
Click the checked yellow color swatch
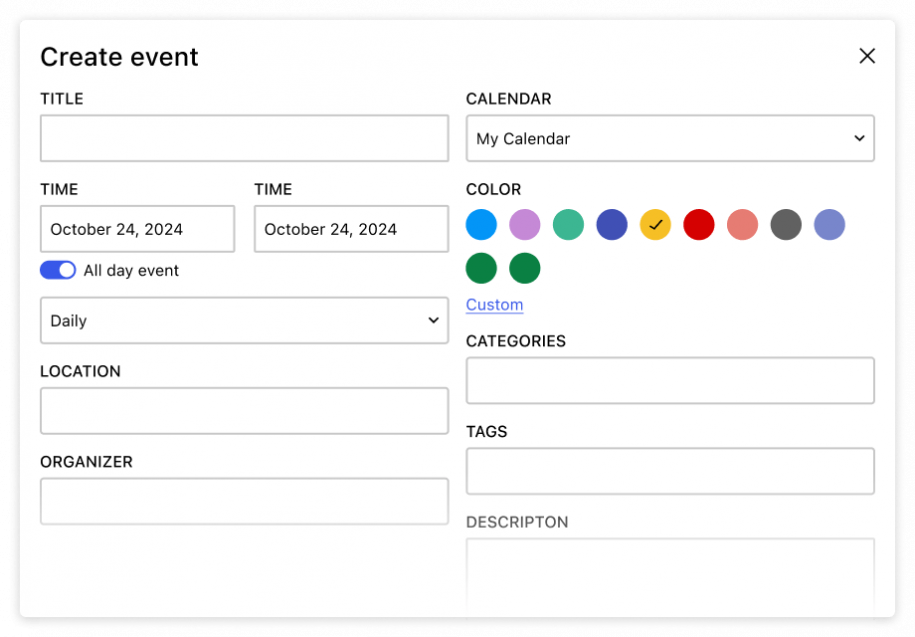[x=655, y=225]
